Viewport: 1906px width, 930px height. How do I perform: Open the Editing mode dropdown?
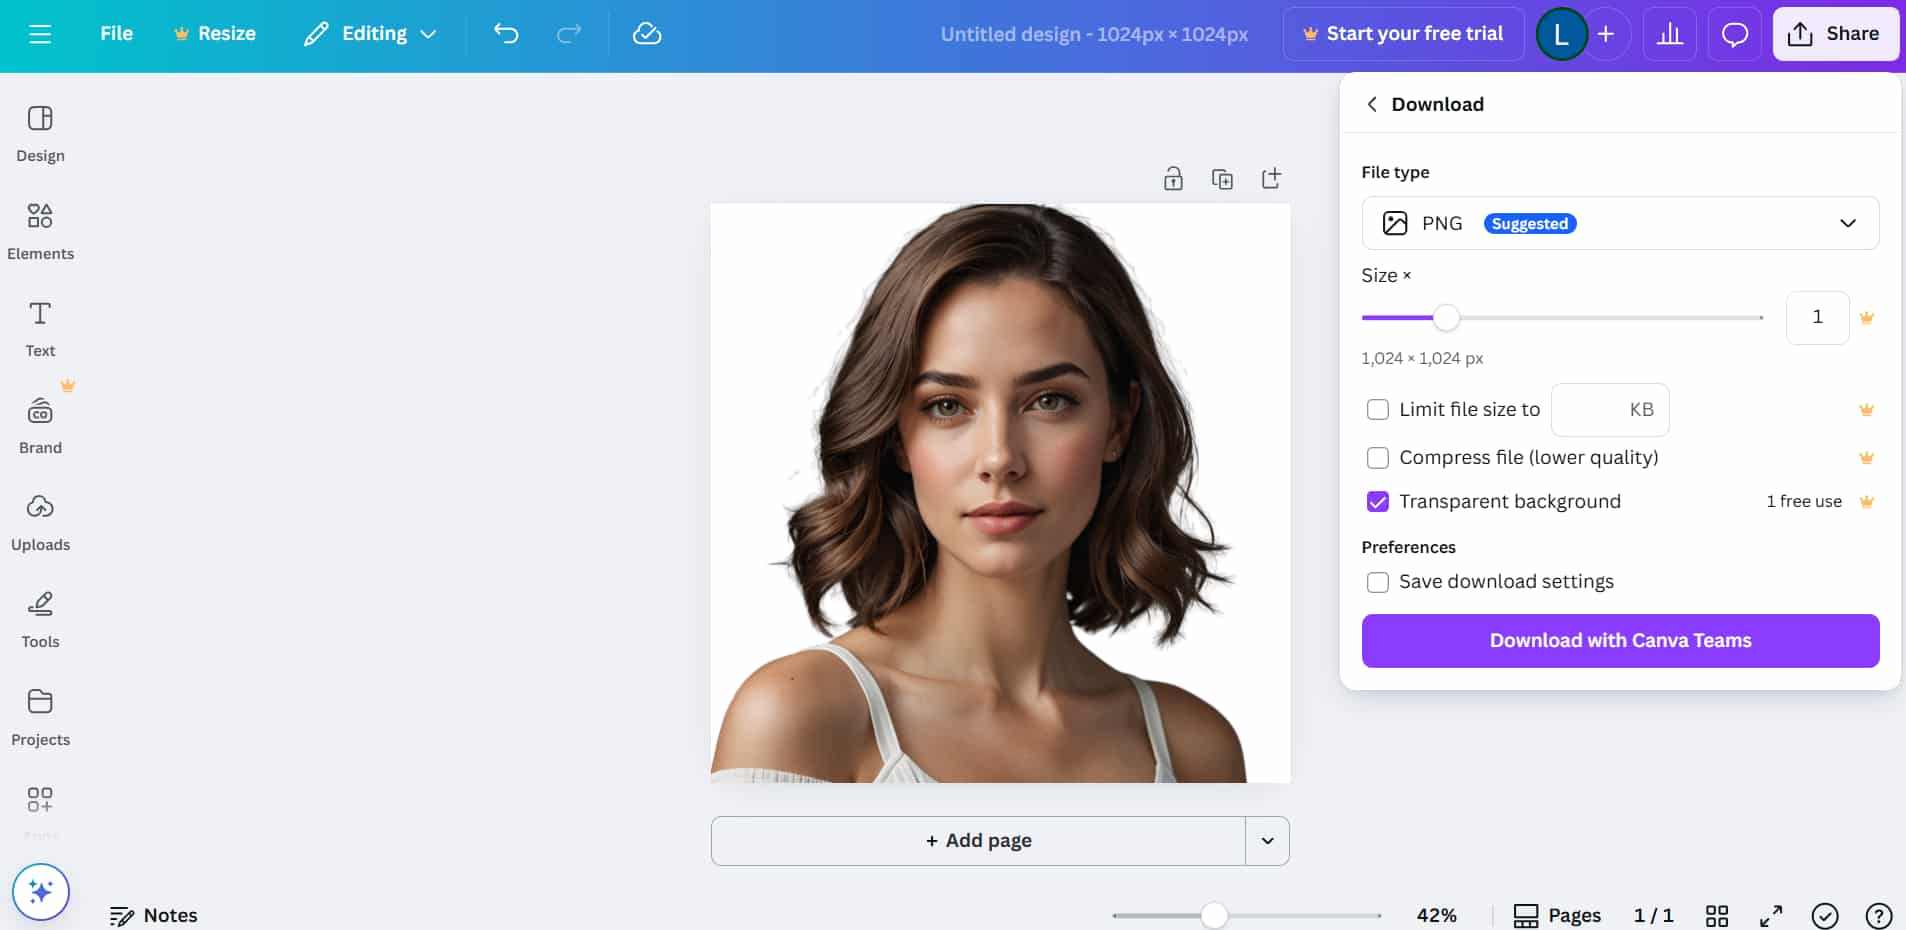click(369, 33)
